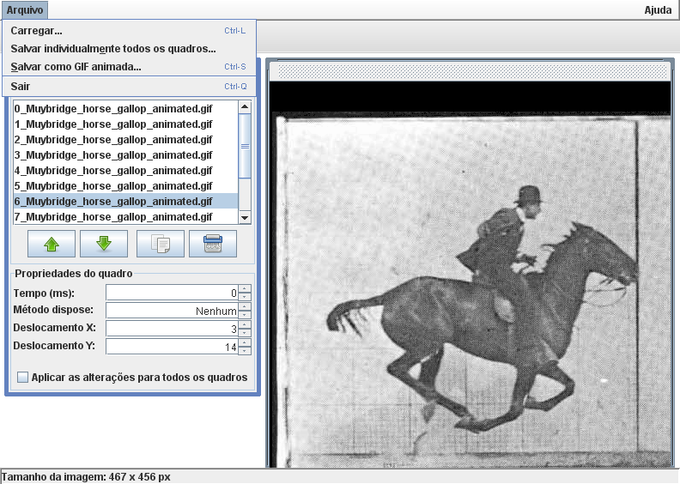Click the Deslocamento X input field

point(172,329)
